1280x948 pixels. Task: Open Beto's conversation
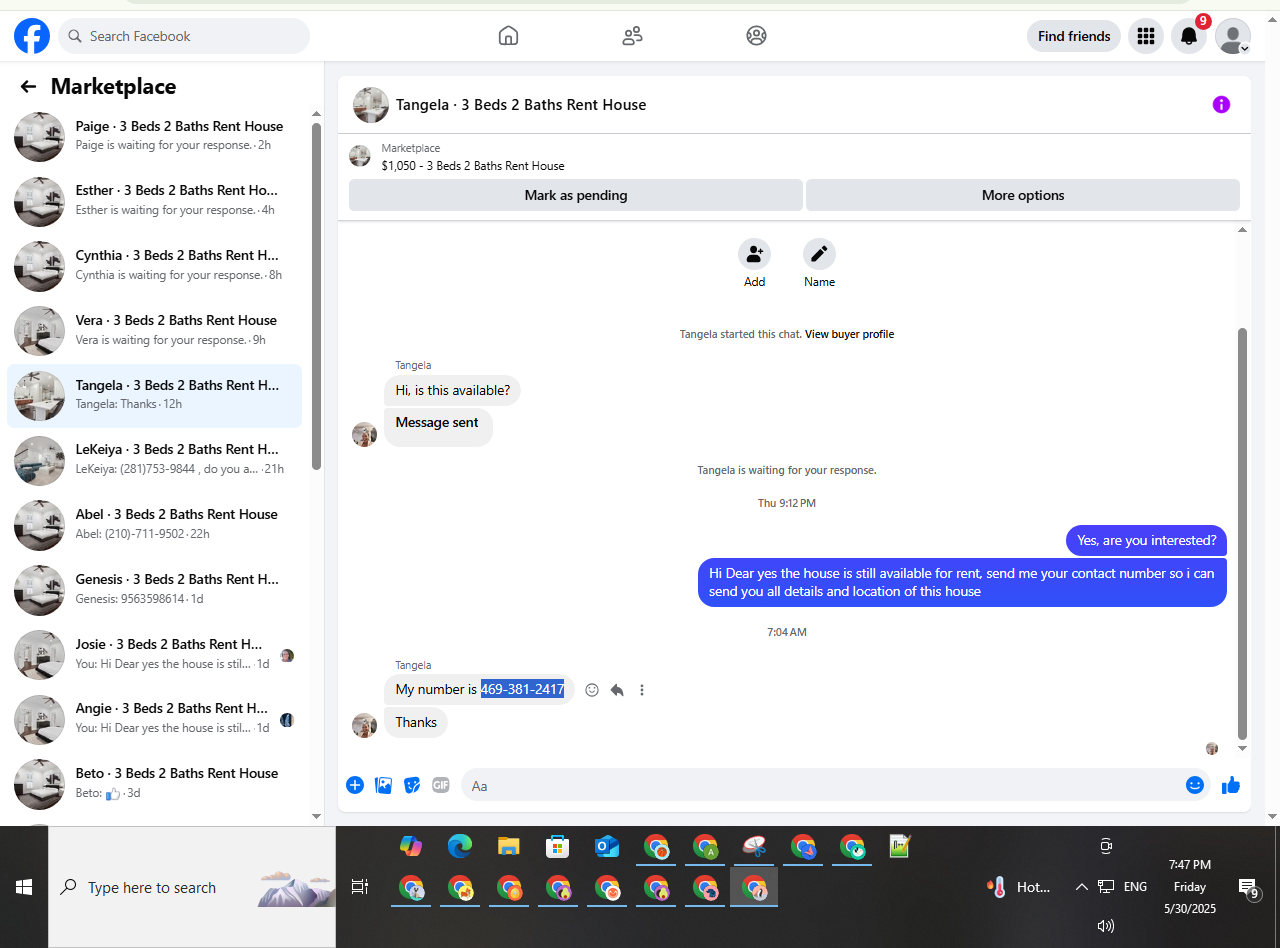pos(155,784)
